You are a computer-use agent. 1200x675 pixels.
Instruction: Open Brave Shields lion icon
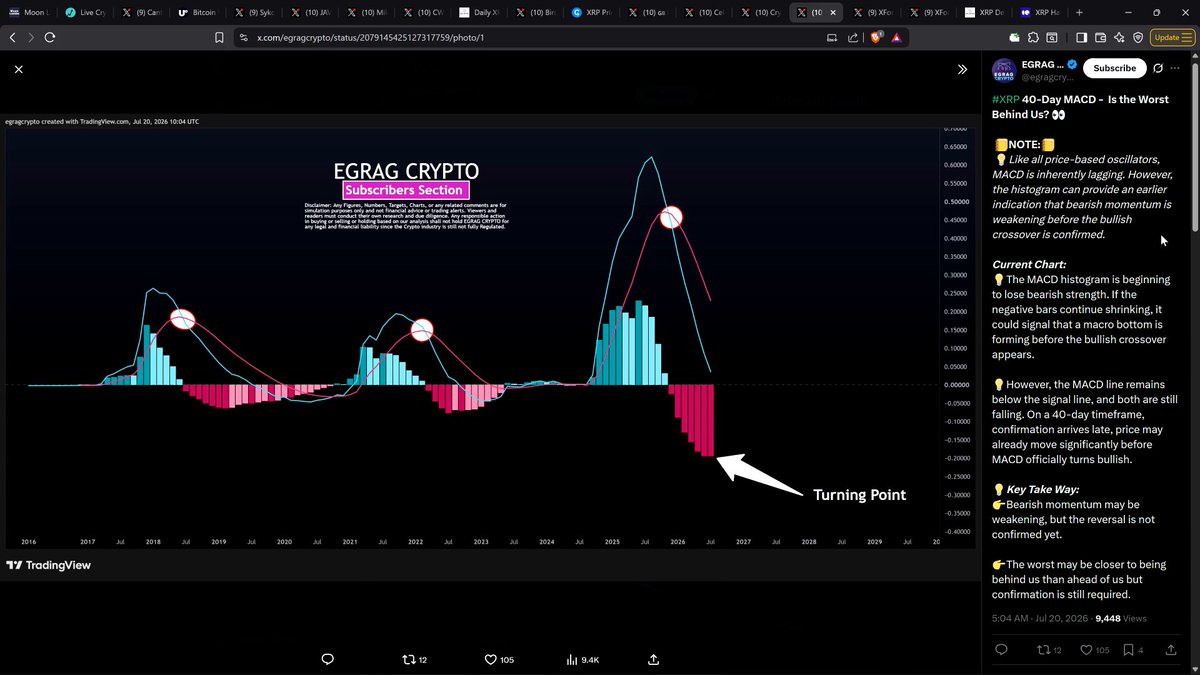875,38
